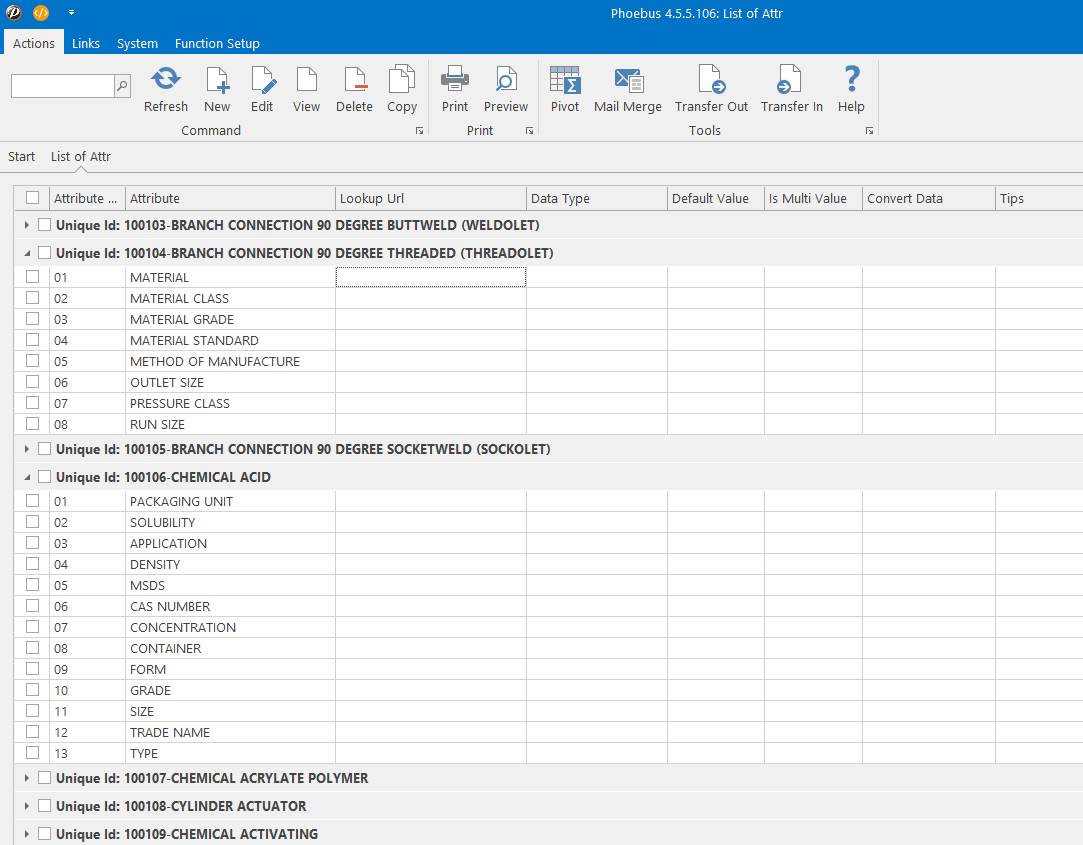Sort by the Default Value column header

[716, 198]
